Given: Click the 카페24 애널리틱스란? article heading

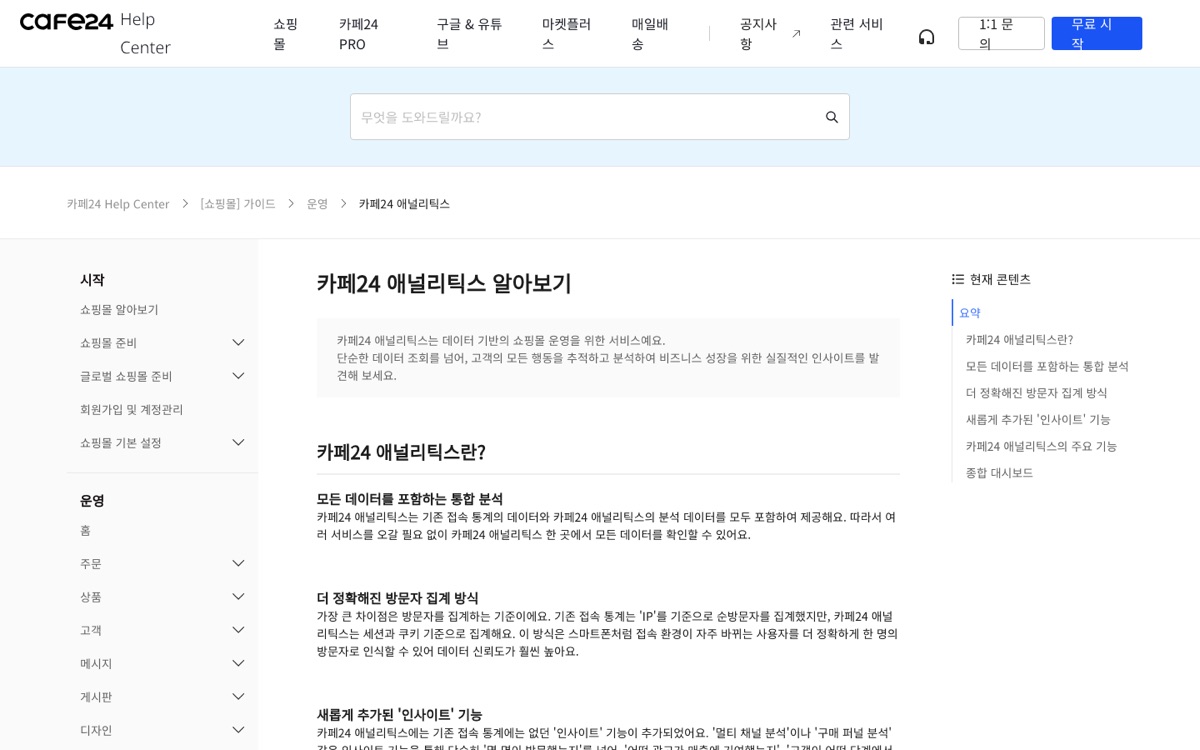Looking at the screenshot, I should [x=401, y=452].
